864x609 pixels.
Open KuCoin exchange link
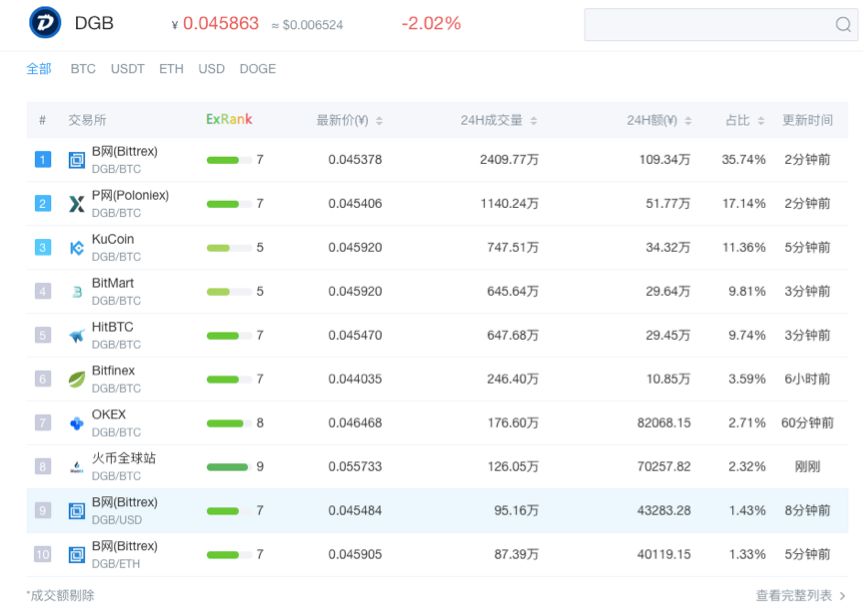(113, 239)
